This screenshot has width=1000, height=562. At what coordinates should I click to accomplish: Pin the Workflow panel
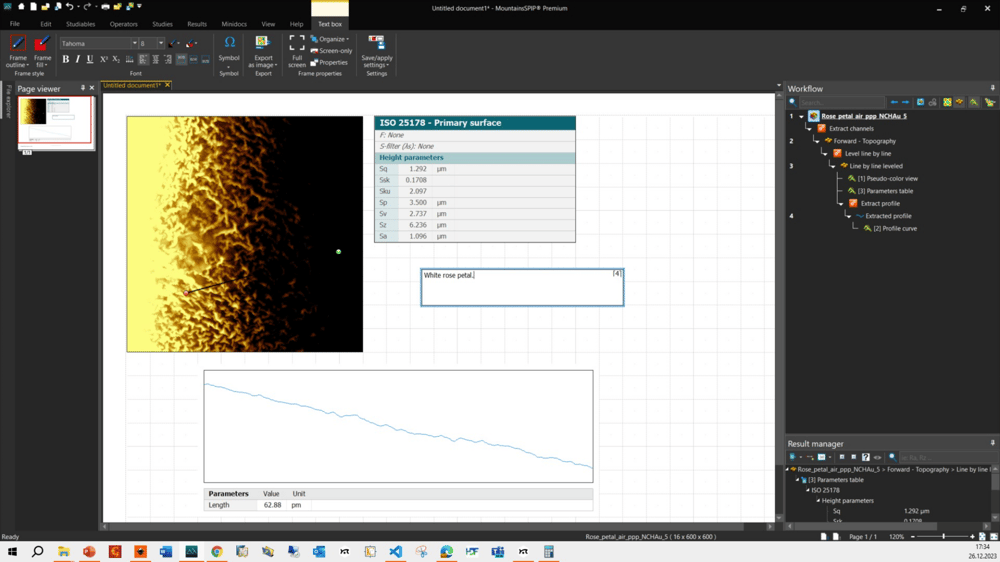[x=992, y=89]
